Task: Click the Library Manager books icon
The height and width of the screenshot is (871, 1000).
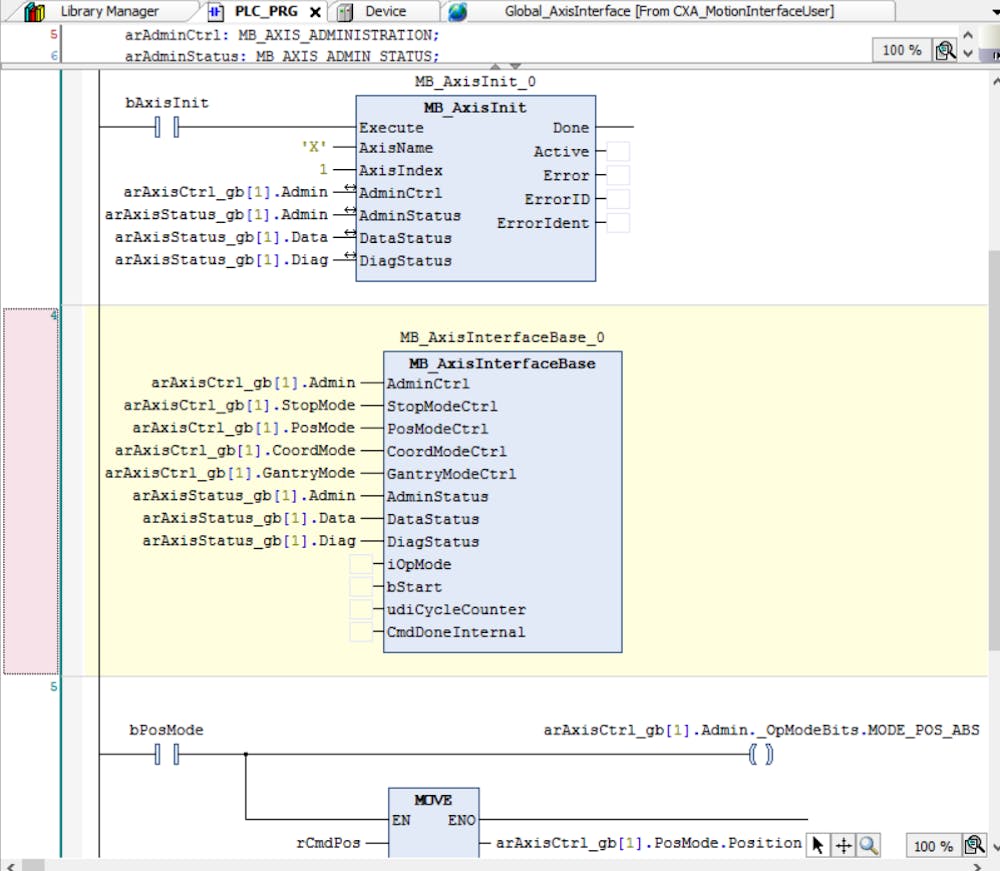Action: (36, 11)
